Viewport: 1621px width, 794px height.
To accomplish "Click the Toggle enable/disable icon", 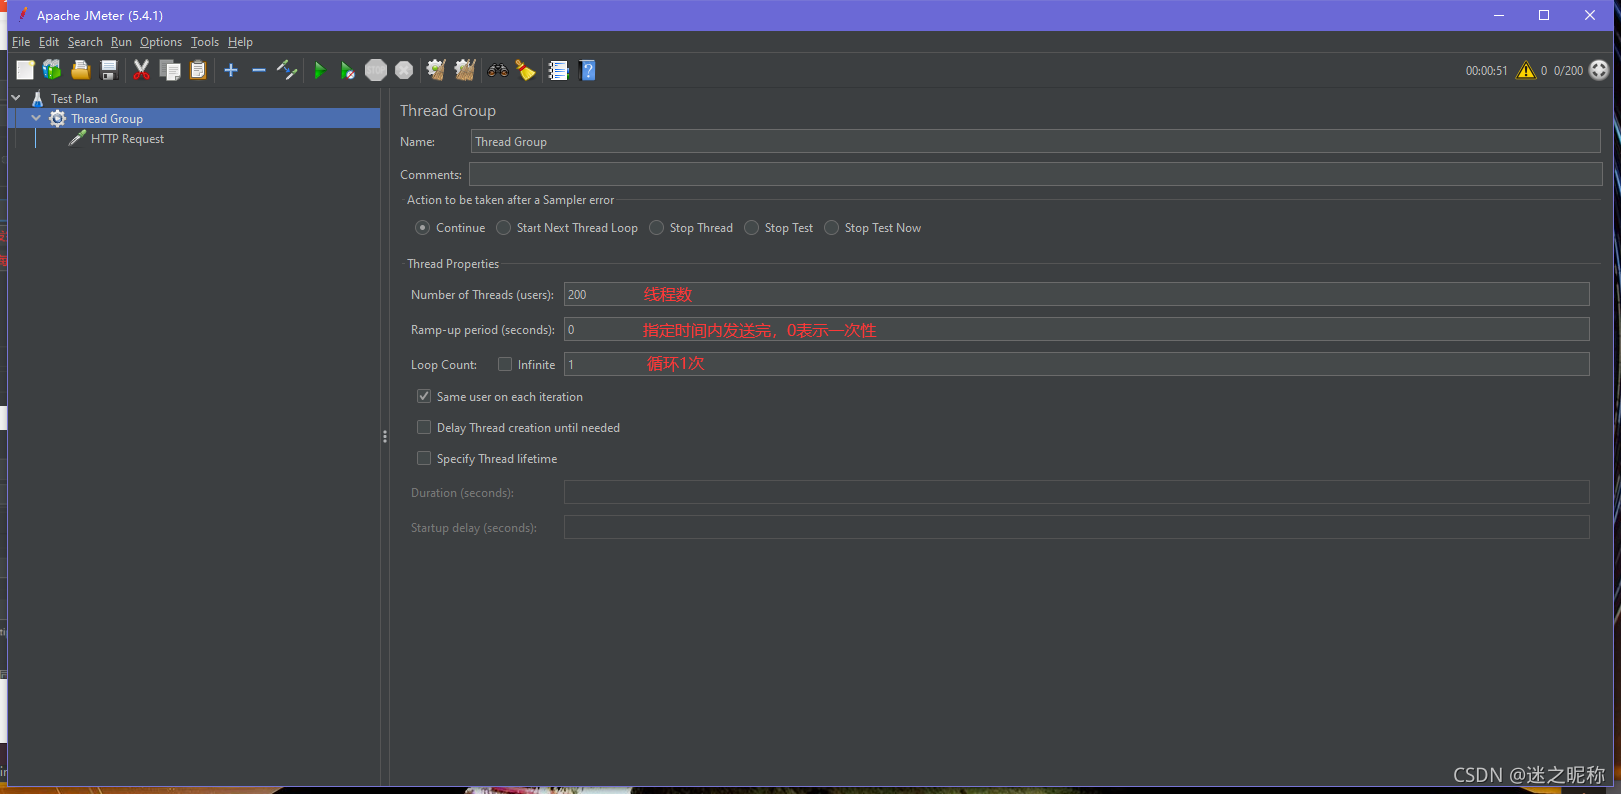I will (x=287, y=70).
